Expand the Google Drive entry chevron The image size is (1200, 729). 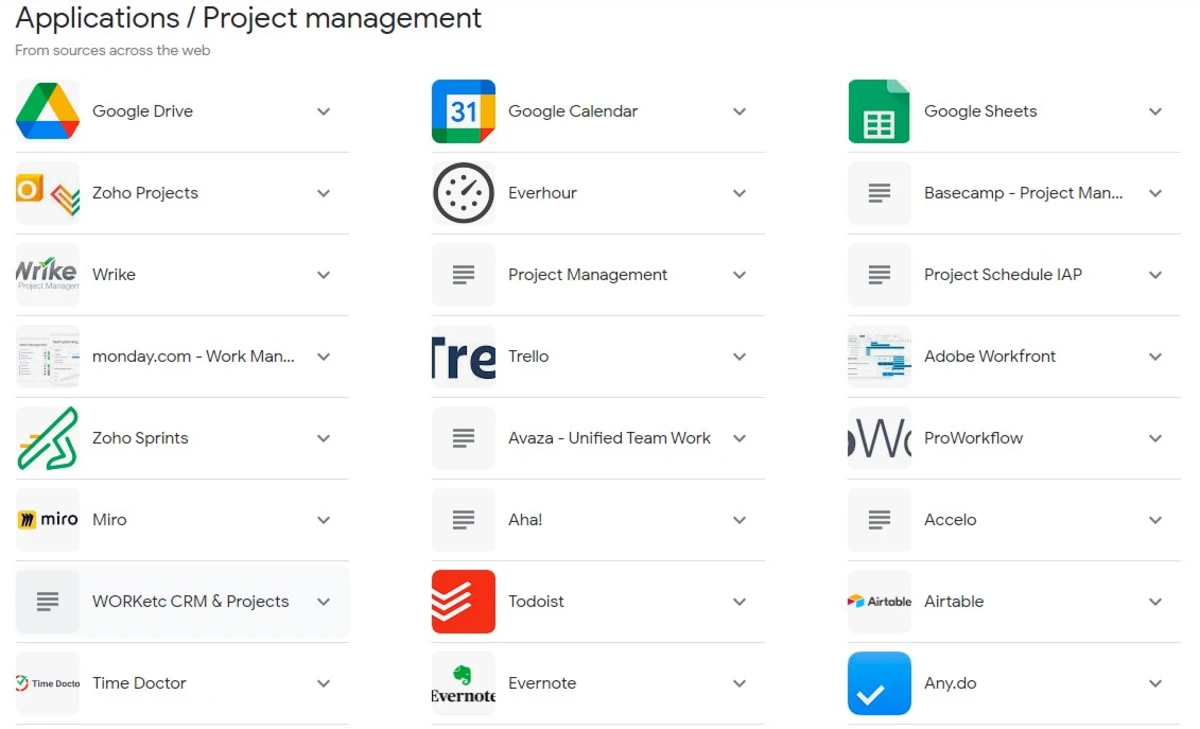tap(323, 112)
